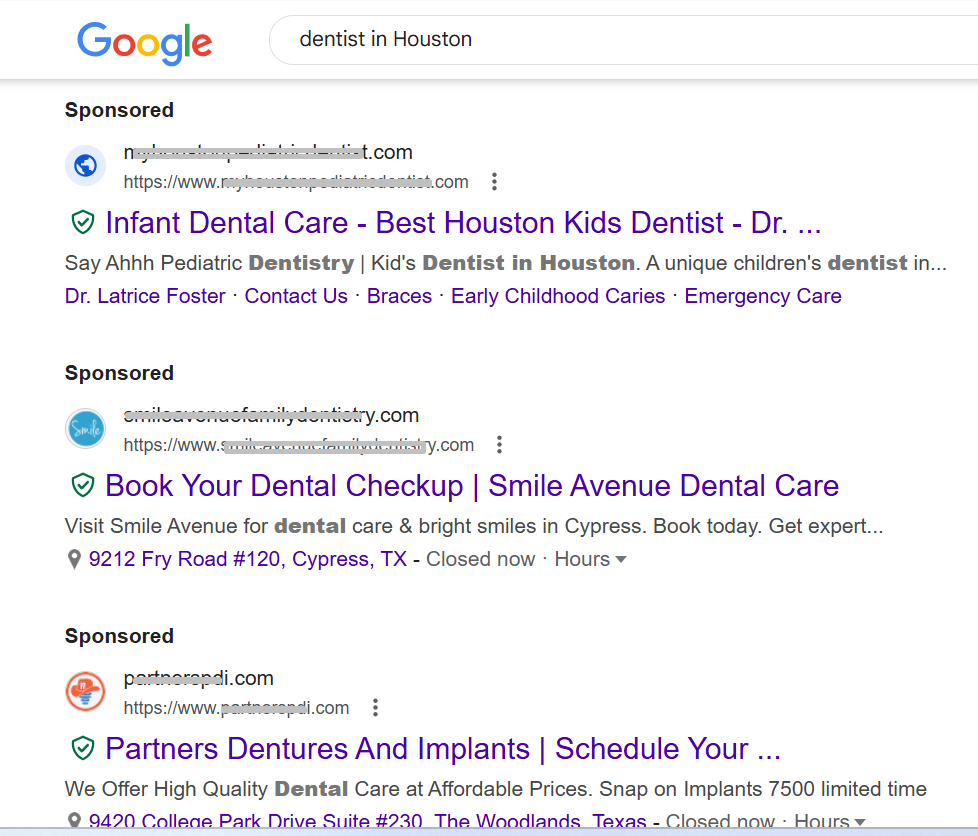The height and width of the screenshot is (836, 978).
Task: Open 'Book Your Dental Checkup' result
Action: [472, 486]
